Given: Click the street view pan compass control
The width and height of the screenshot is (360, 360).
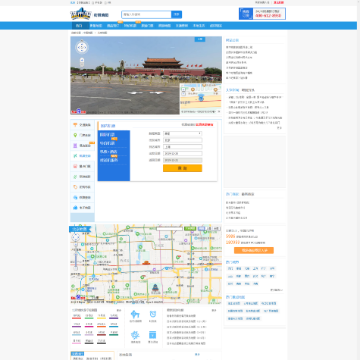Looking at the screenshot, I should coord(82,47).
